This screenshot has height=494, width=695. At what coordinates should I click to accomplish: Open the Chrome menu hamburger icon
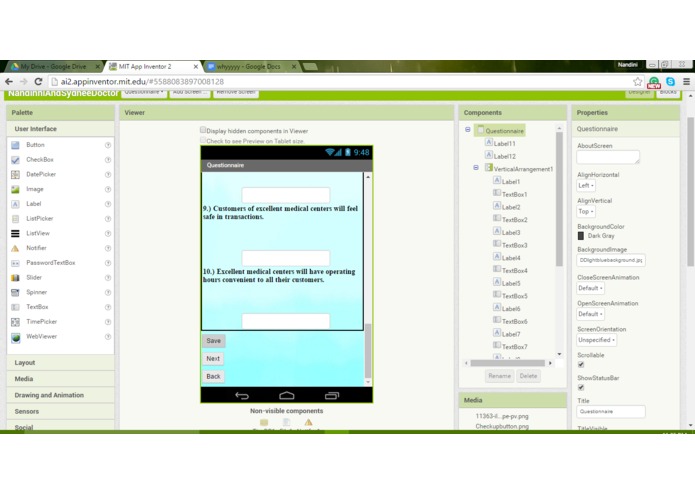tap(686, 82)
